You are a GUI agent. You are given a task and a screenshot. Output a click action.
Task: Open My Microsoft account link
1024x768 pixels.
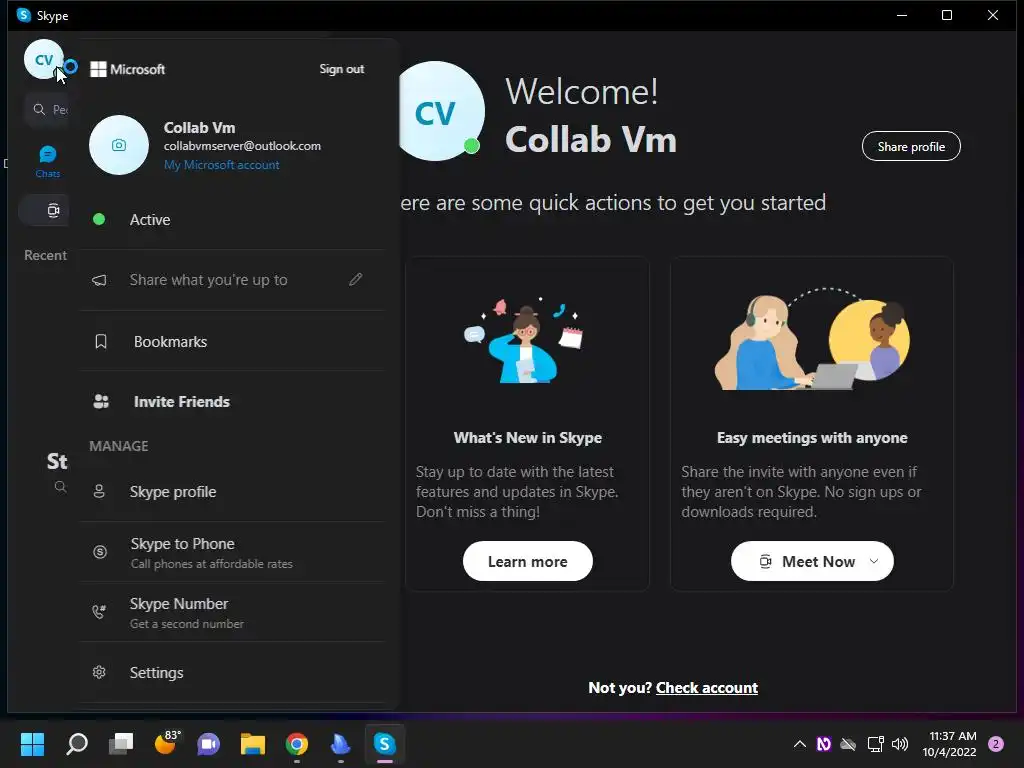click(x=221, y=165)
